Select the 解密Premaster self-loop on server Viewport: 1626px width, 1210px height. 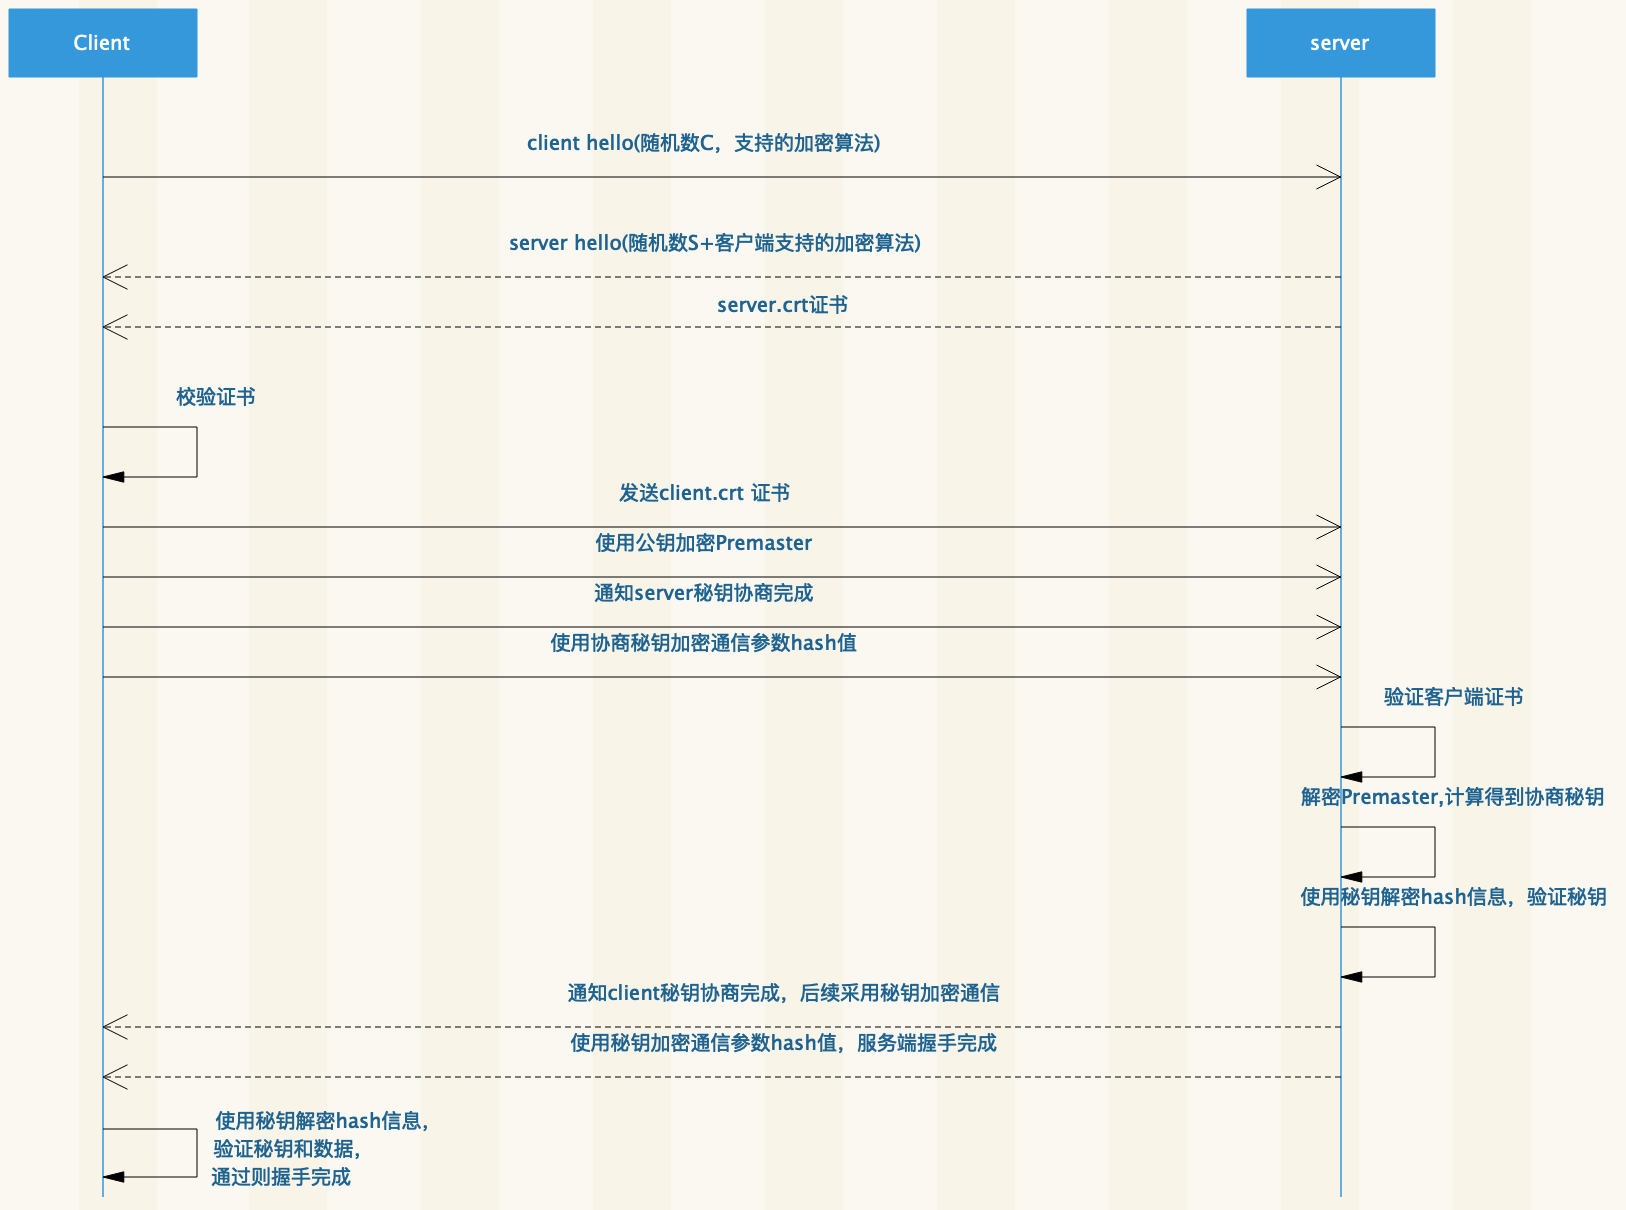(x=1388, y=851)
